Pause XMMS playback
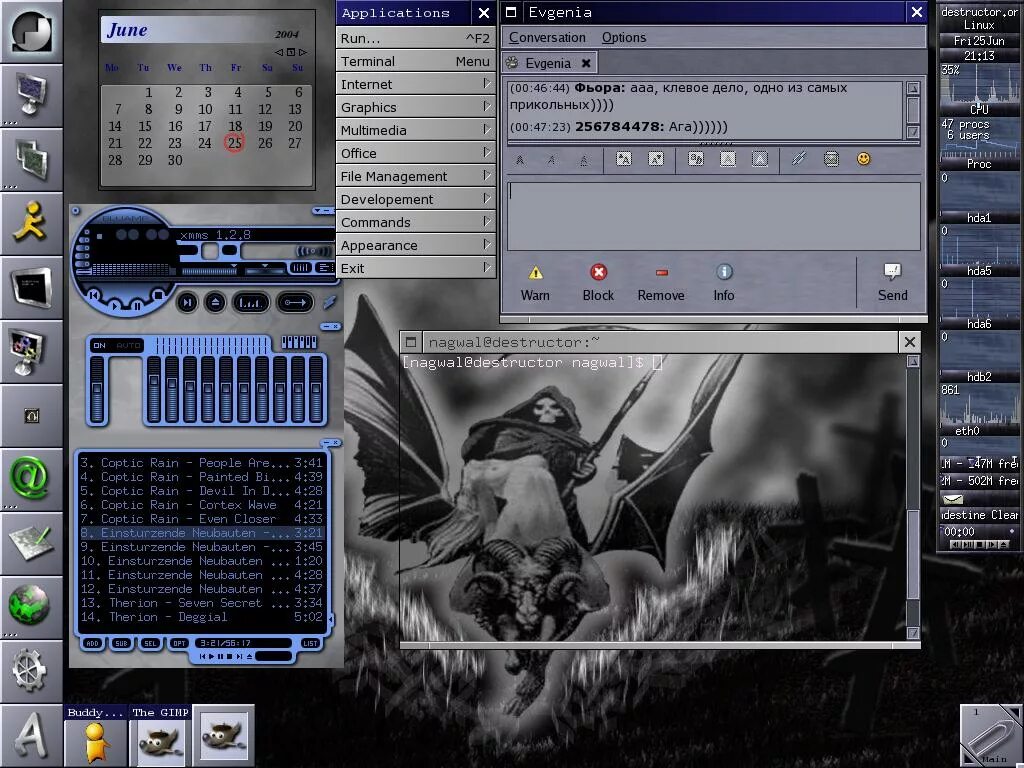 point(137,305)
